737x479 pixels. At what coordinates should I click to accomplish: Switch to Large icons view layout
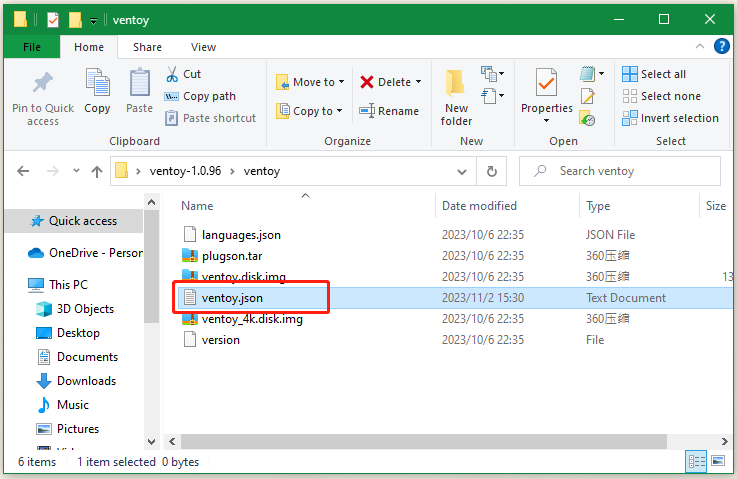(718, 461)
